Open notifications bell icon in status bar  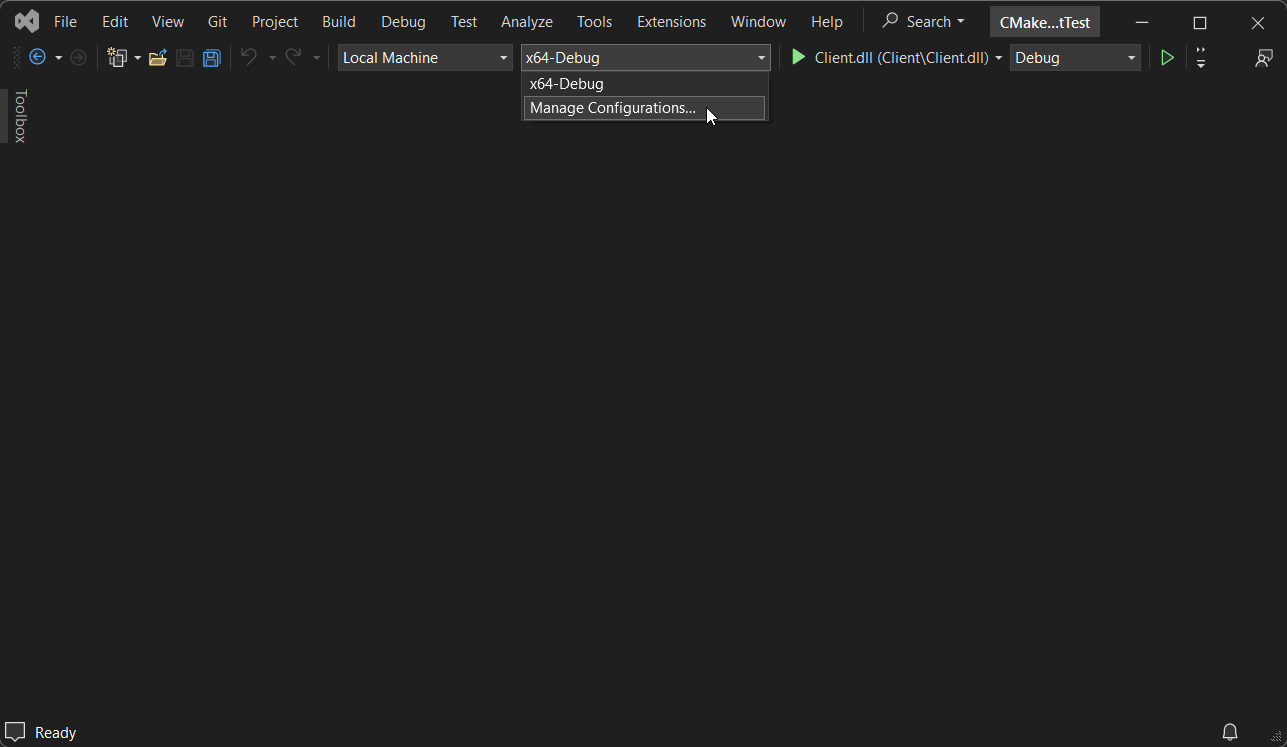pyautogui.click(x=1230, y=732)
